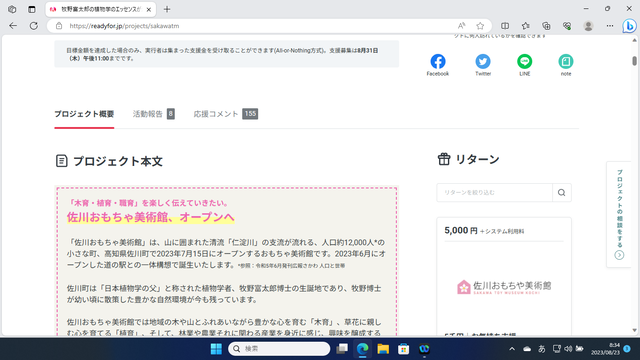Open Task View on taskbar
The image size is (640, 360).
342,349
